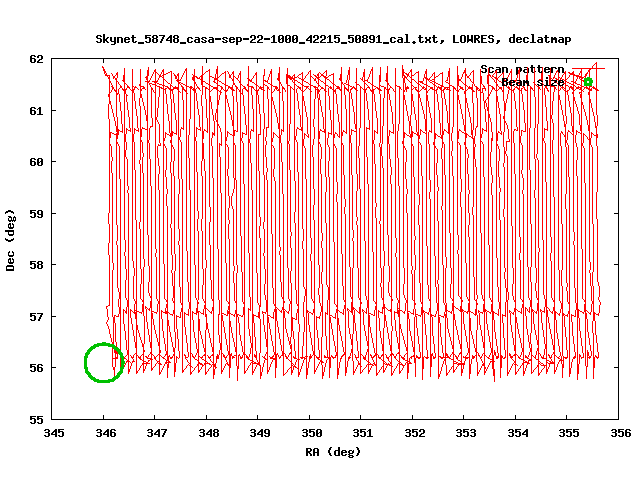640x480 pixels.
Task: Click the y-axis tick label 62
Action: tap(36, 59)
